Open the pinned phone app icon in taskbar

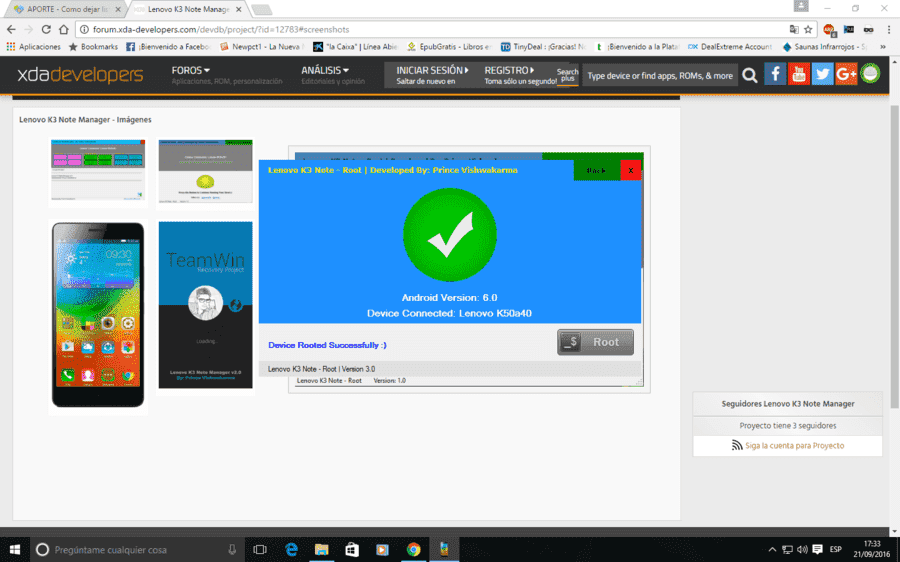[444, 549]
